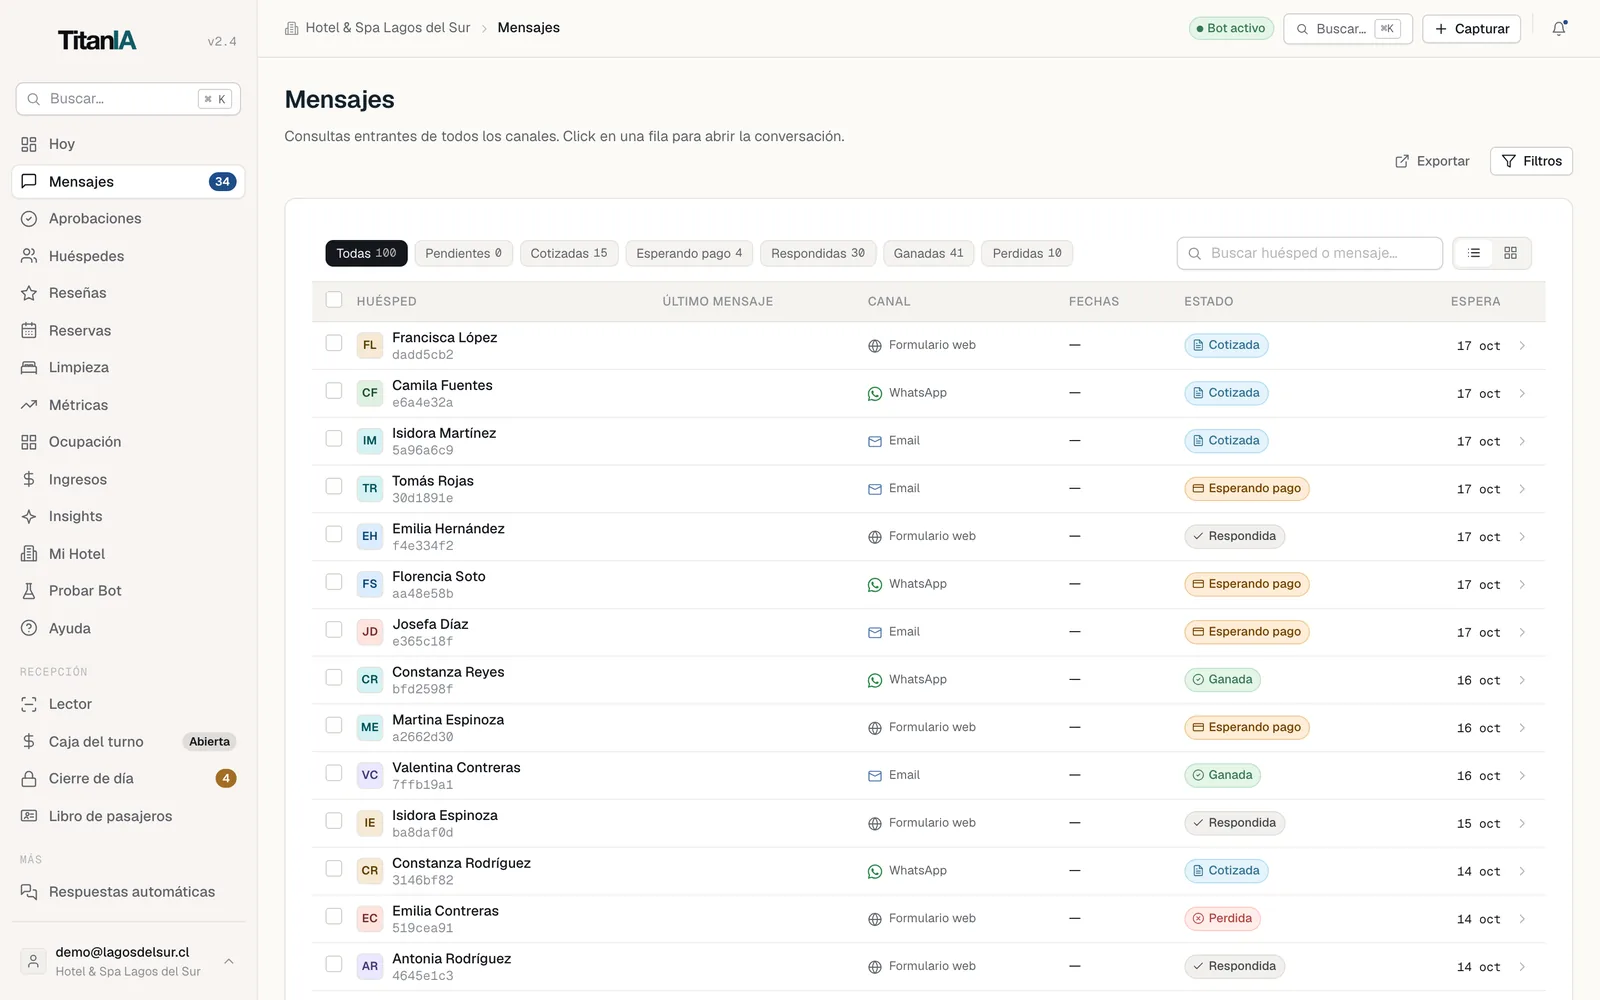Open Caja del turno in sidebar
This screenshot has width=1600, height=1000.
click(x=128, y=741)
